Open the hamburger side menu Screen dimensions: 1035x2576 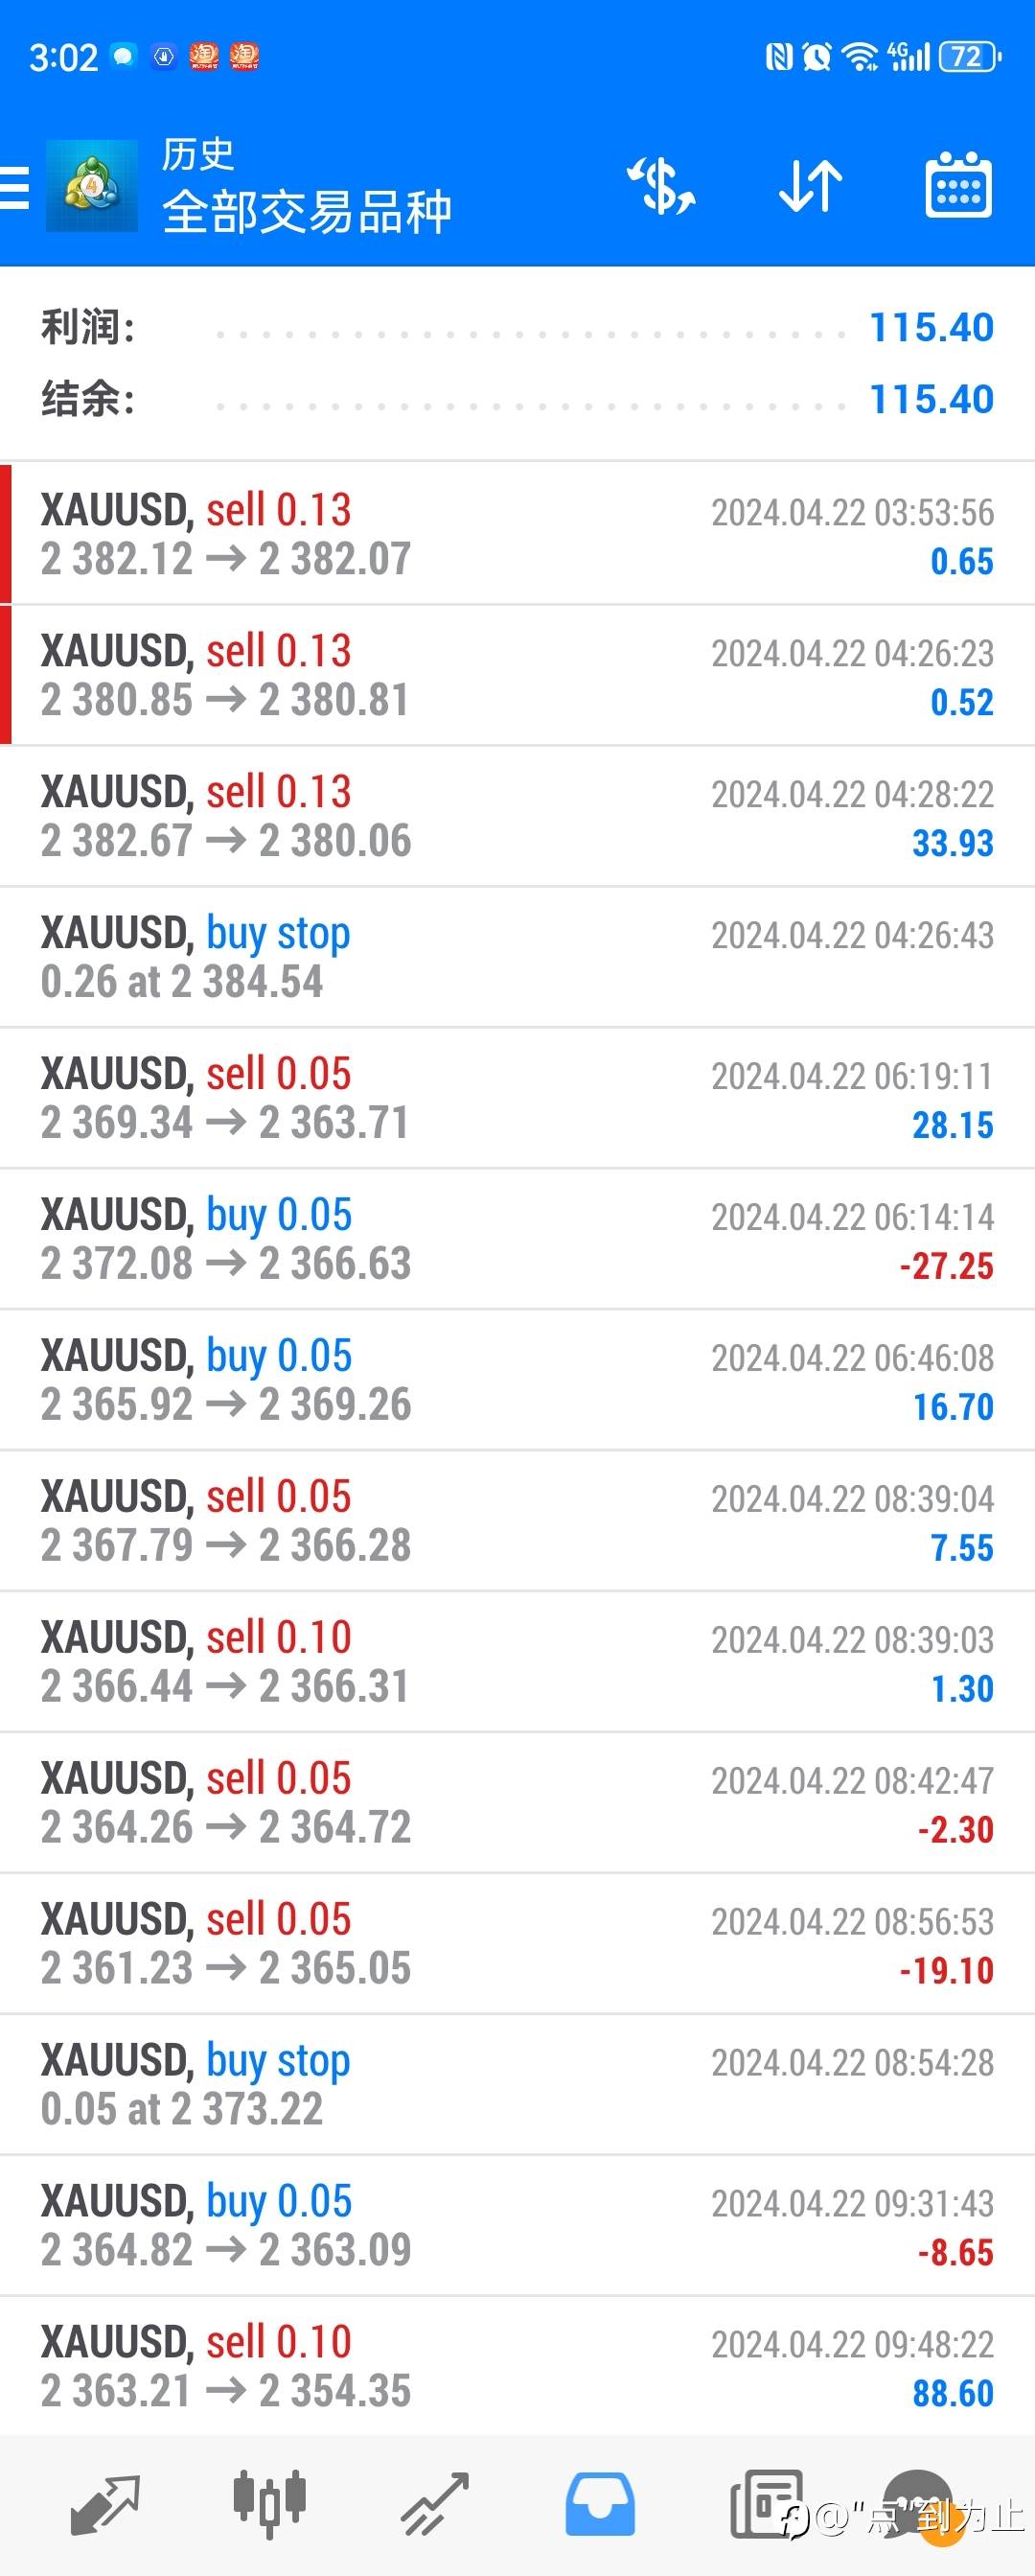pos(16,187)
